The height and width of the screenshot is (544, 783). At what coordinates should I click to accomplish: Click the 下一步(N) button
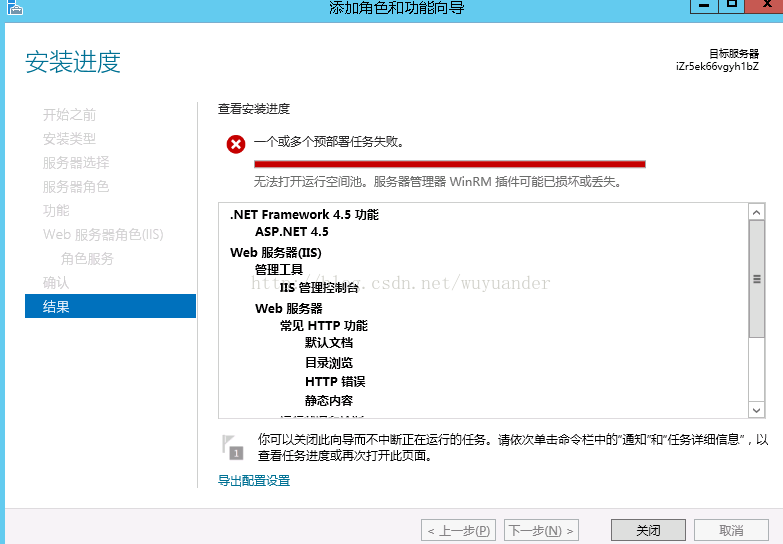coord(541,530)
